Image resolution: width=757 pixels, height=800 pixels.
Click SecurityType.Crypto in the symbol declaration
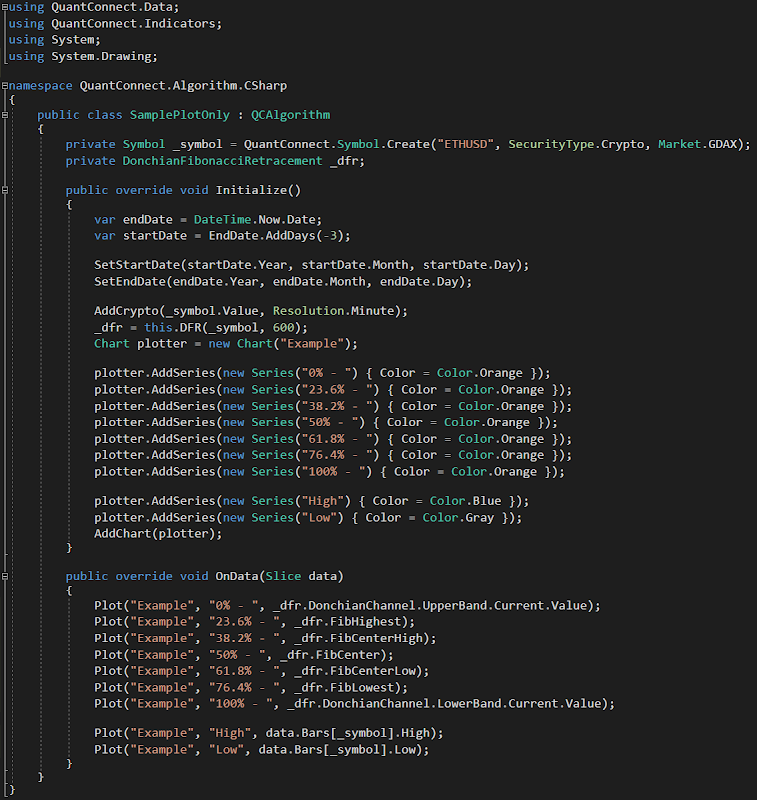tap(576, 144)
